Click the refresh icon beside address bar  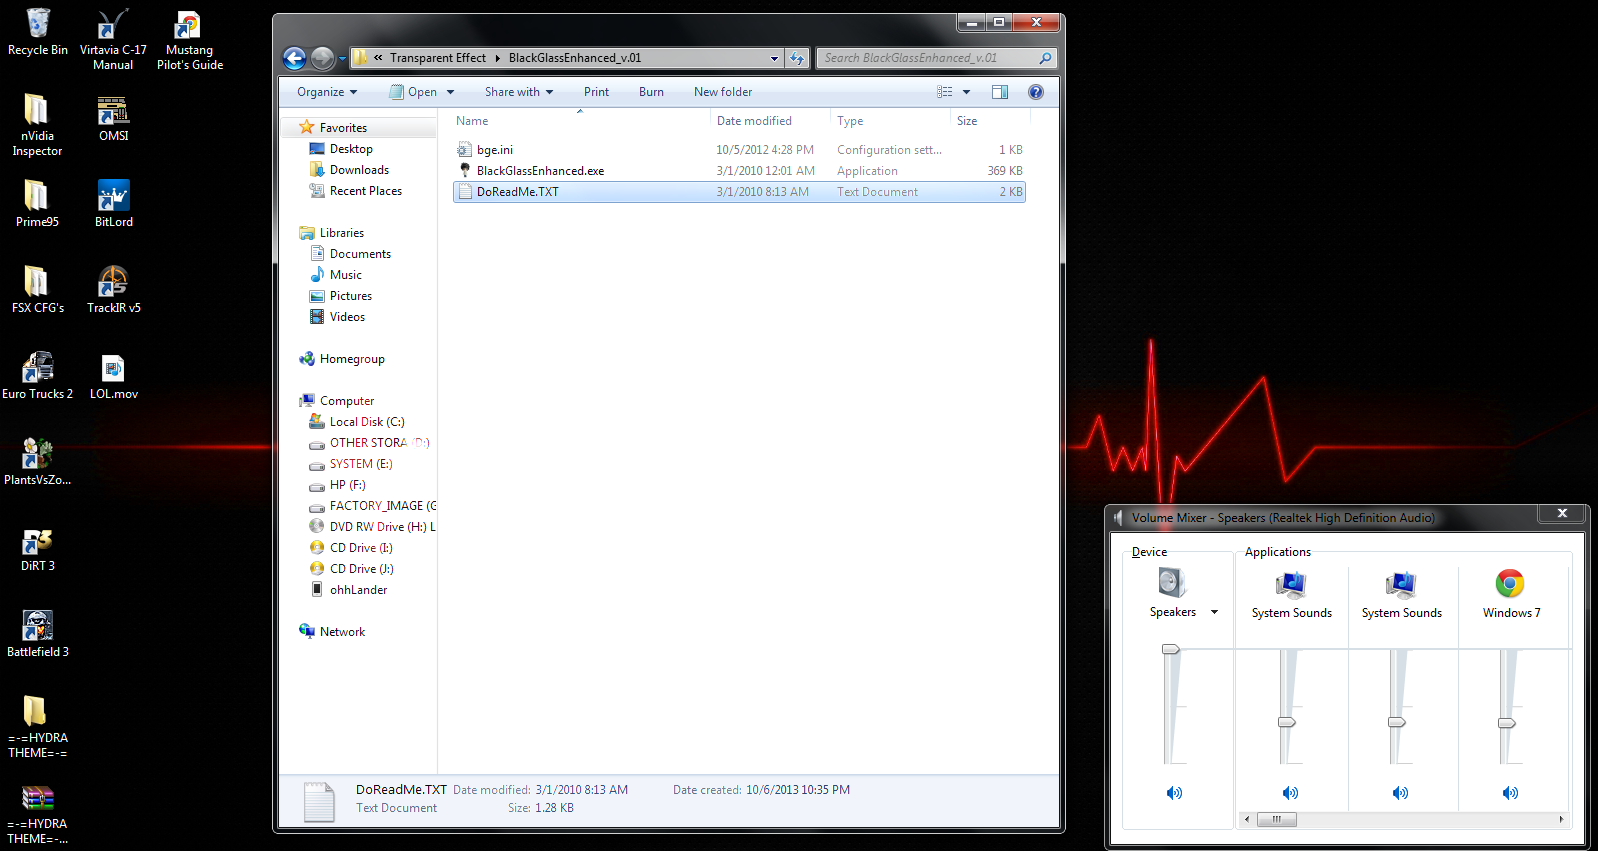[797, 58]
